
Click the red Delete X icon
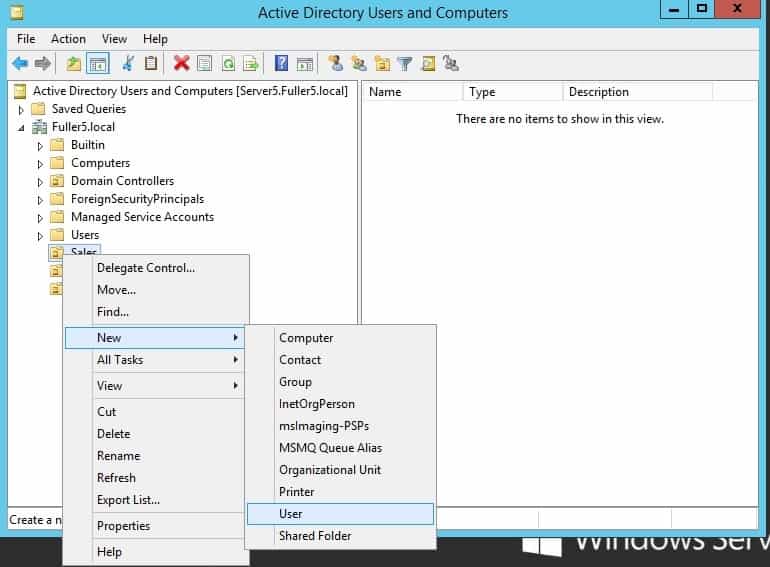click(x=181, y=63)
